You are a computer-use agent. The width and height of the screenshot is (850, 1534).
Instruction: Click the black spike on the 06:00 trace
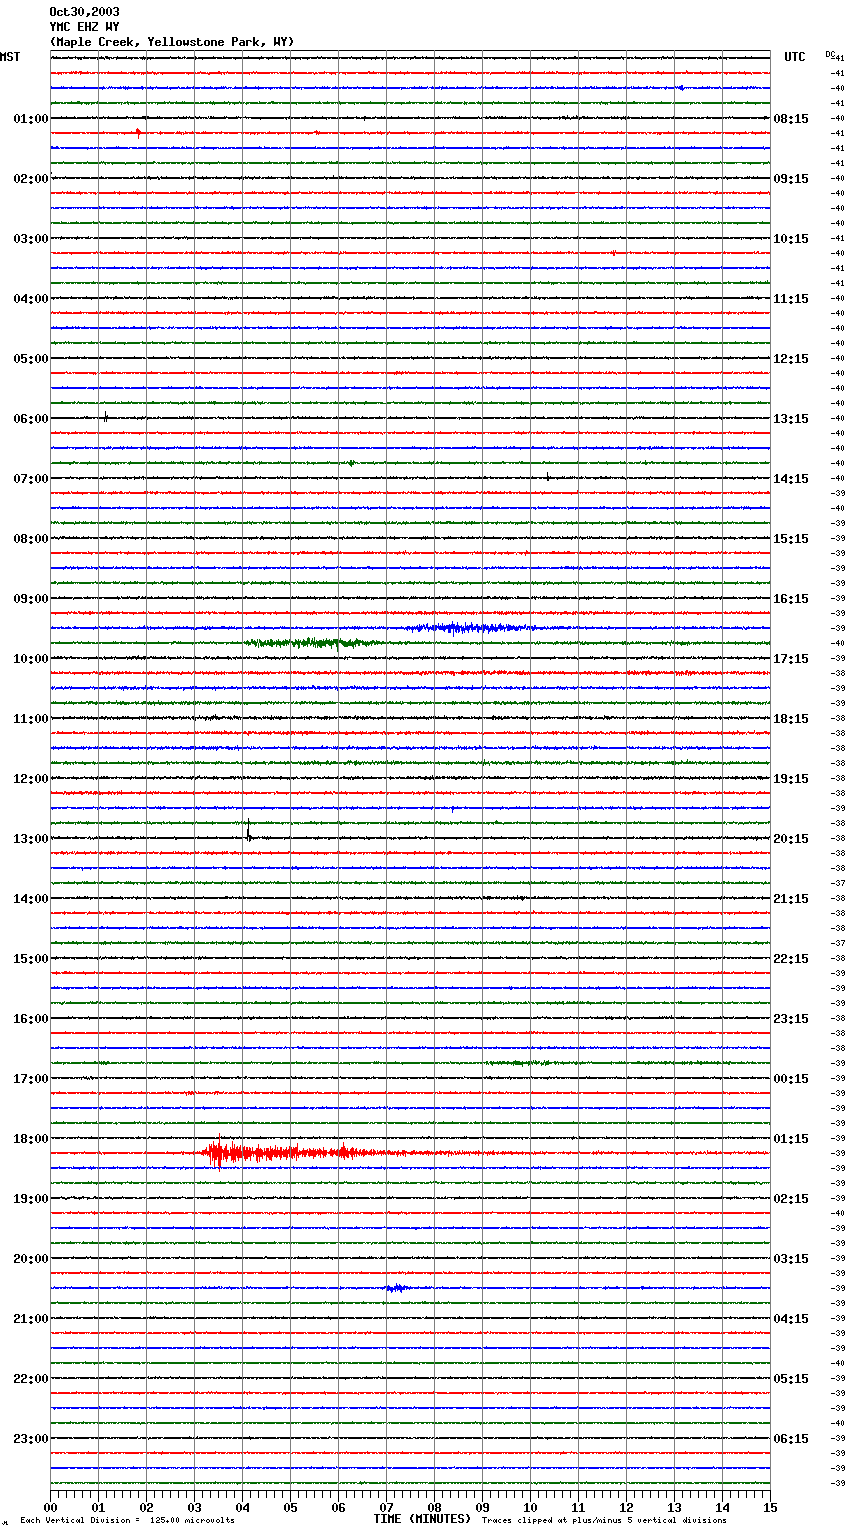tap(105, 417)
